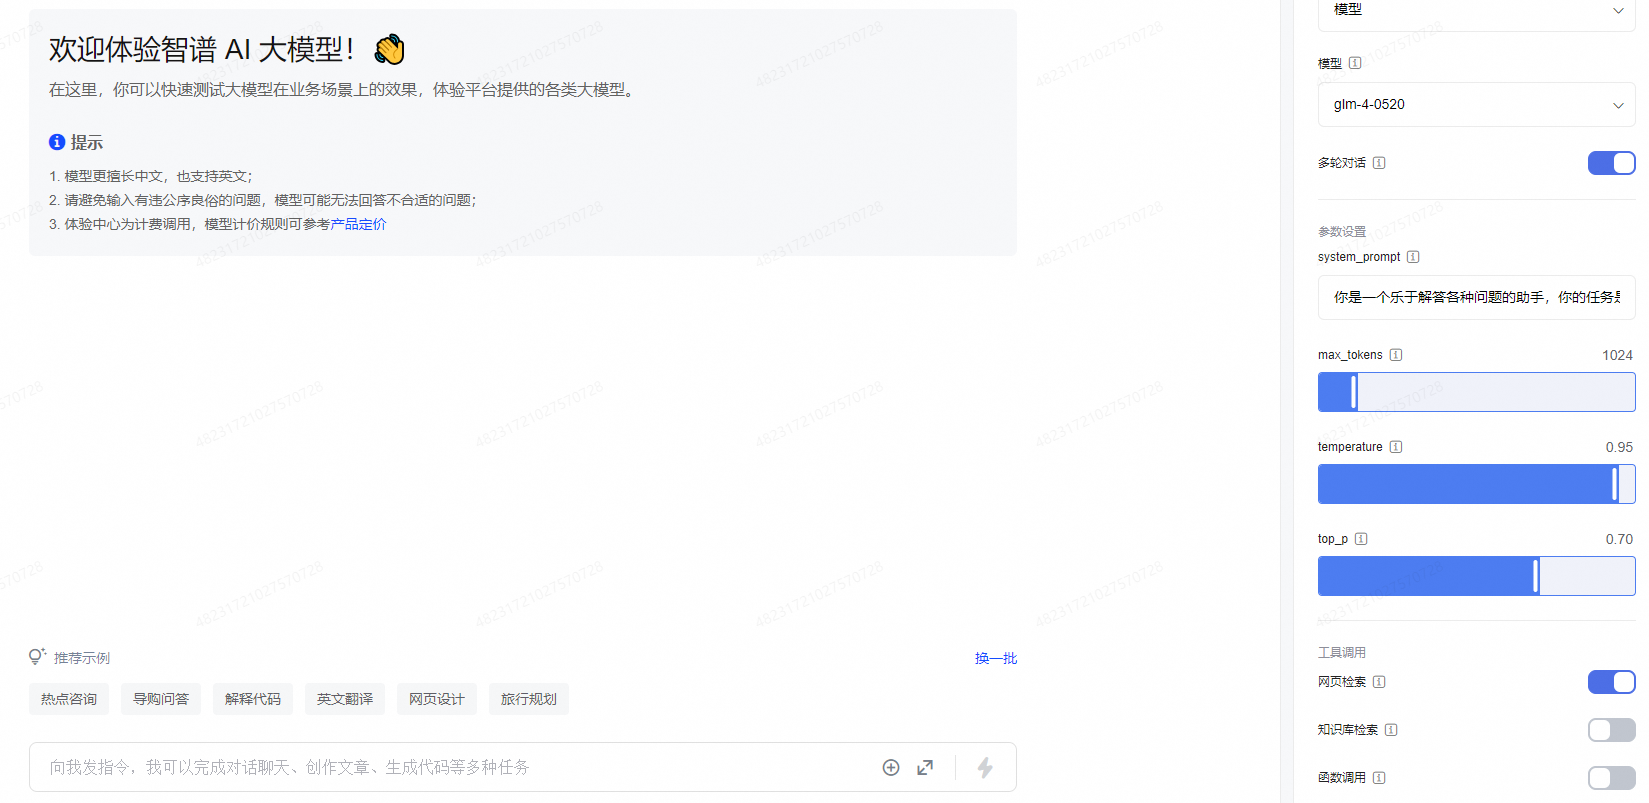This screenshot has height=803, width=1649.
Task: Click info icon next to top_p
Action: [x=1361, y=539]
